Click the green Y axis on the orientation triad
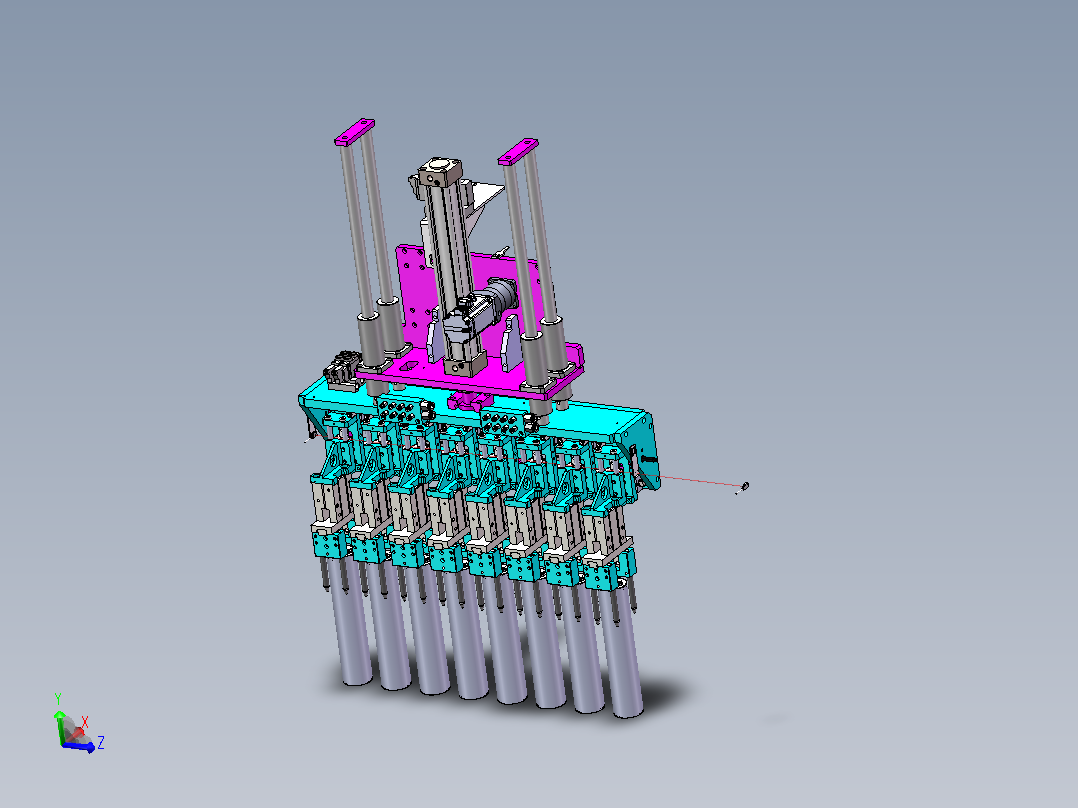Image resolution: width=1078 pixels, height=808 pixels. (x=60, y=728)
